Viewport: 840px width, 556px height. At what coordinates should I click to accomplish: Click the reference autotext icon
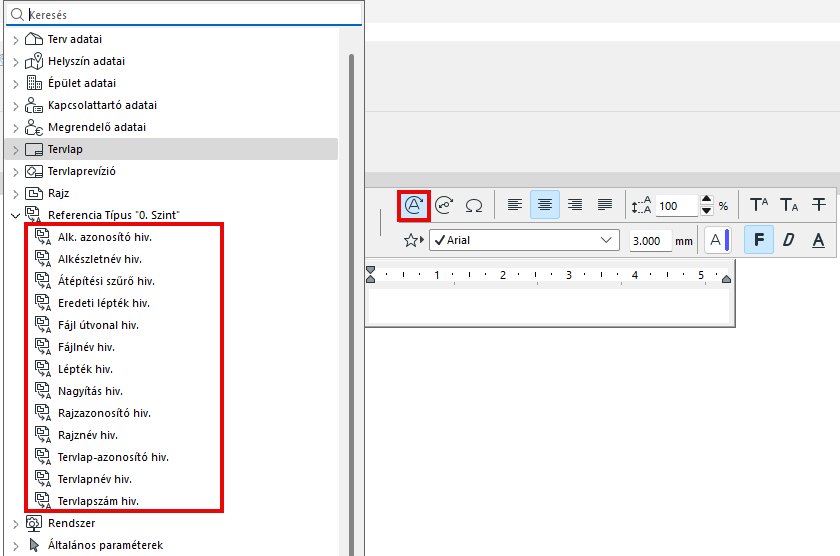pos(444,205)
